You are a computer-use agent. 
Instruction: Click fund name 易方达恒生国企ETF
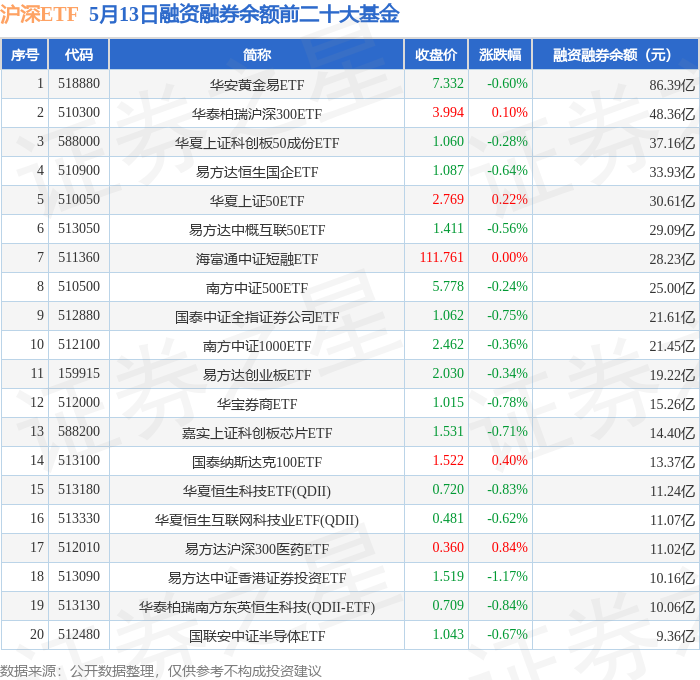tap(257, 172)
